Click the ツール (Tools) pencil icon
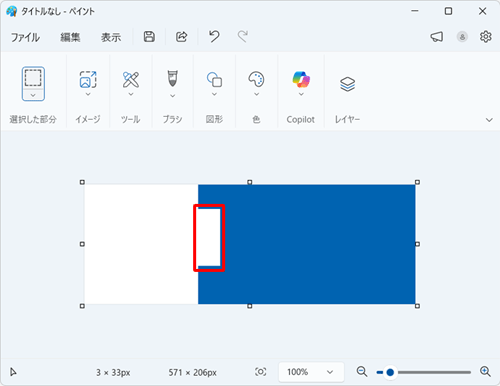Screen dimensions: 500x386 [x=131, y=79]
